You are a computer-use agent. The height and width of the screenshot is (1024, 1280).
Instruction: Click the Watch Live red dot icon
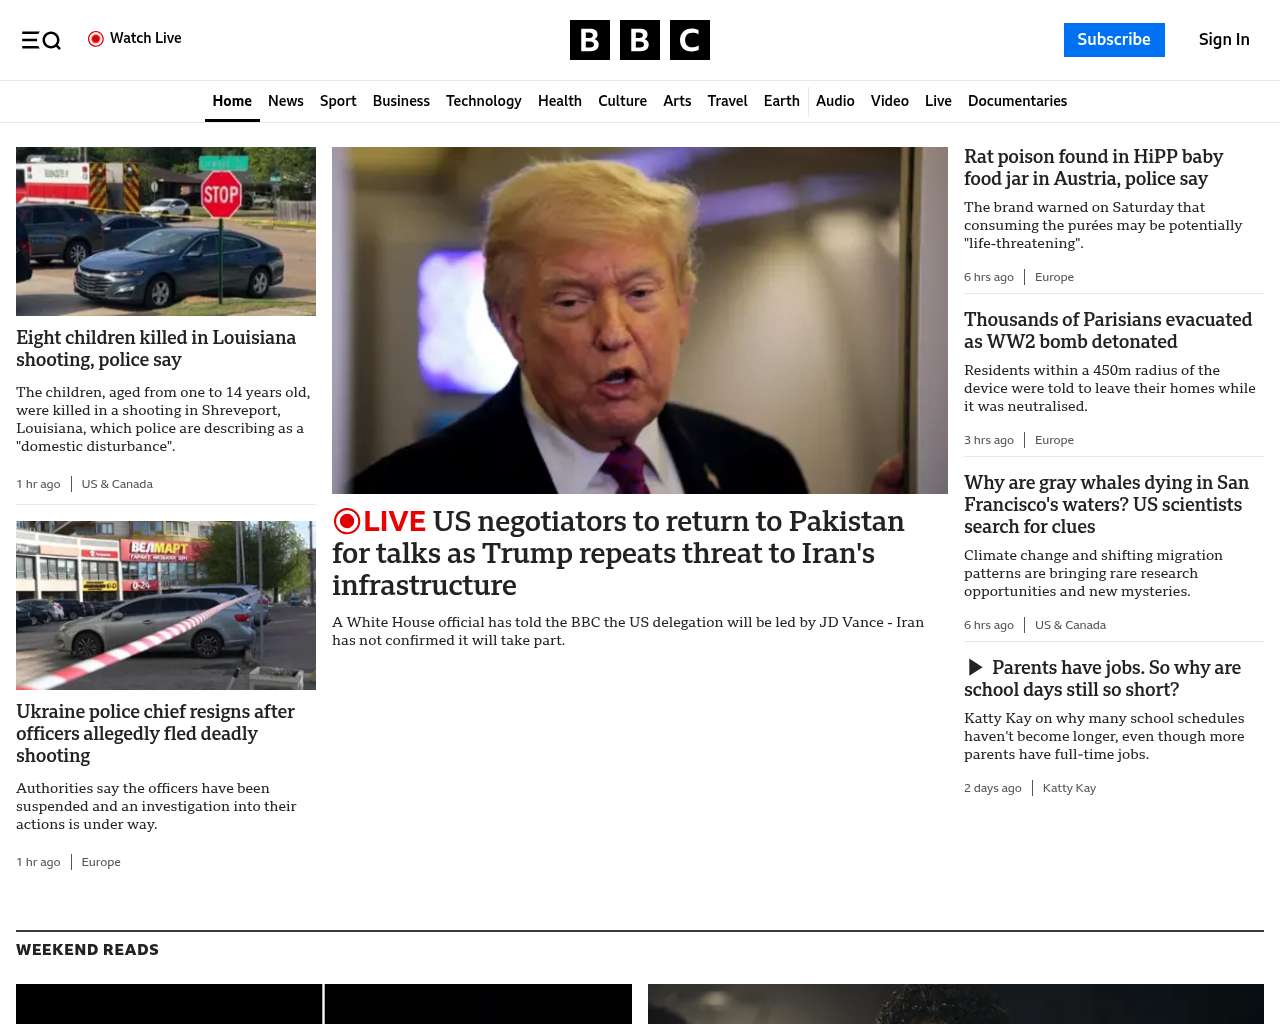pyautogui.click(x=96, y=39)
